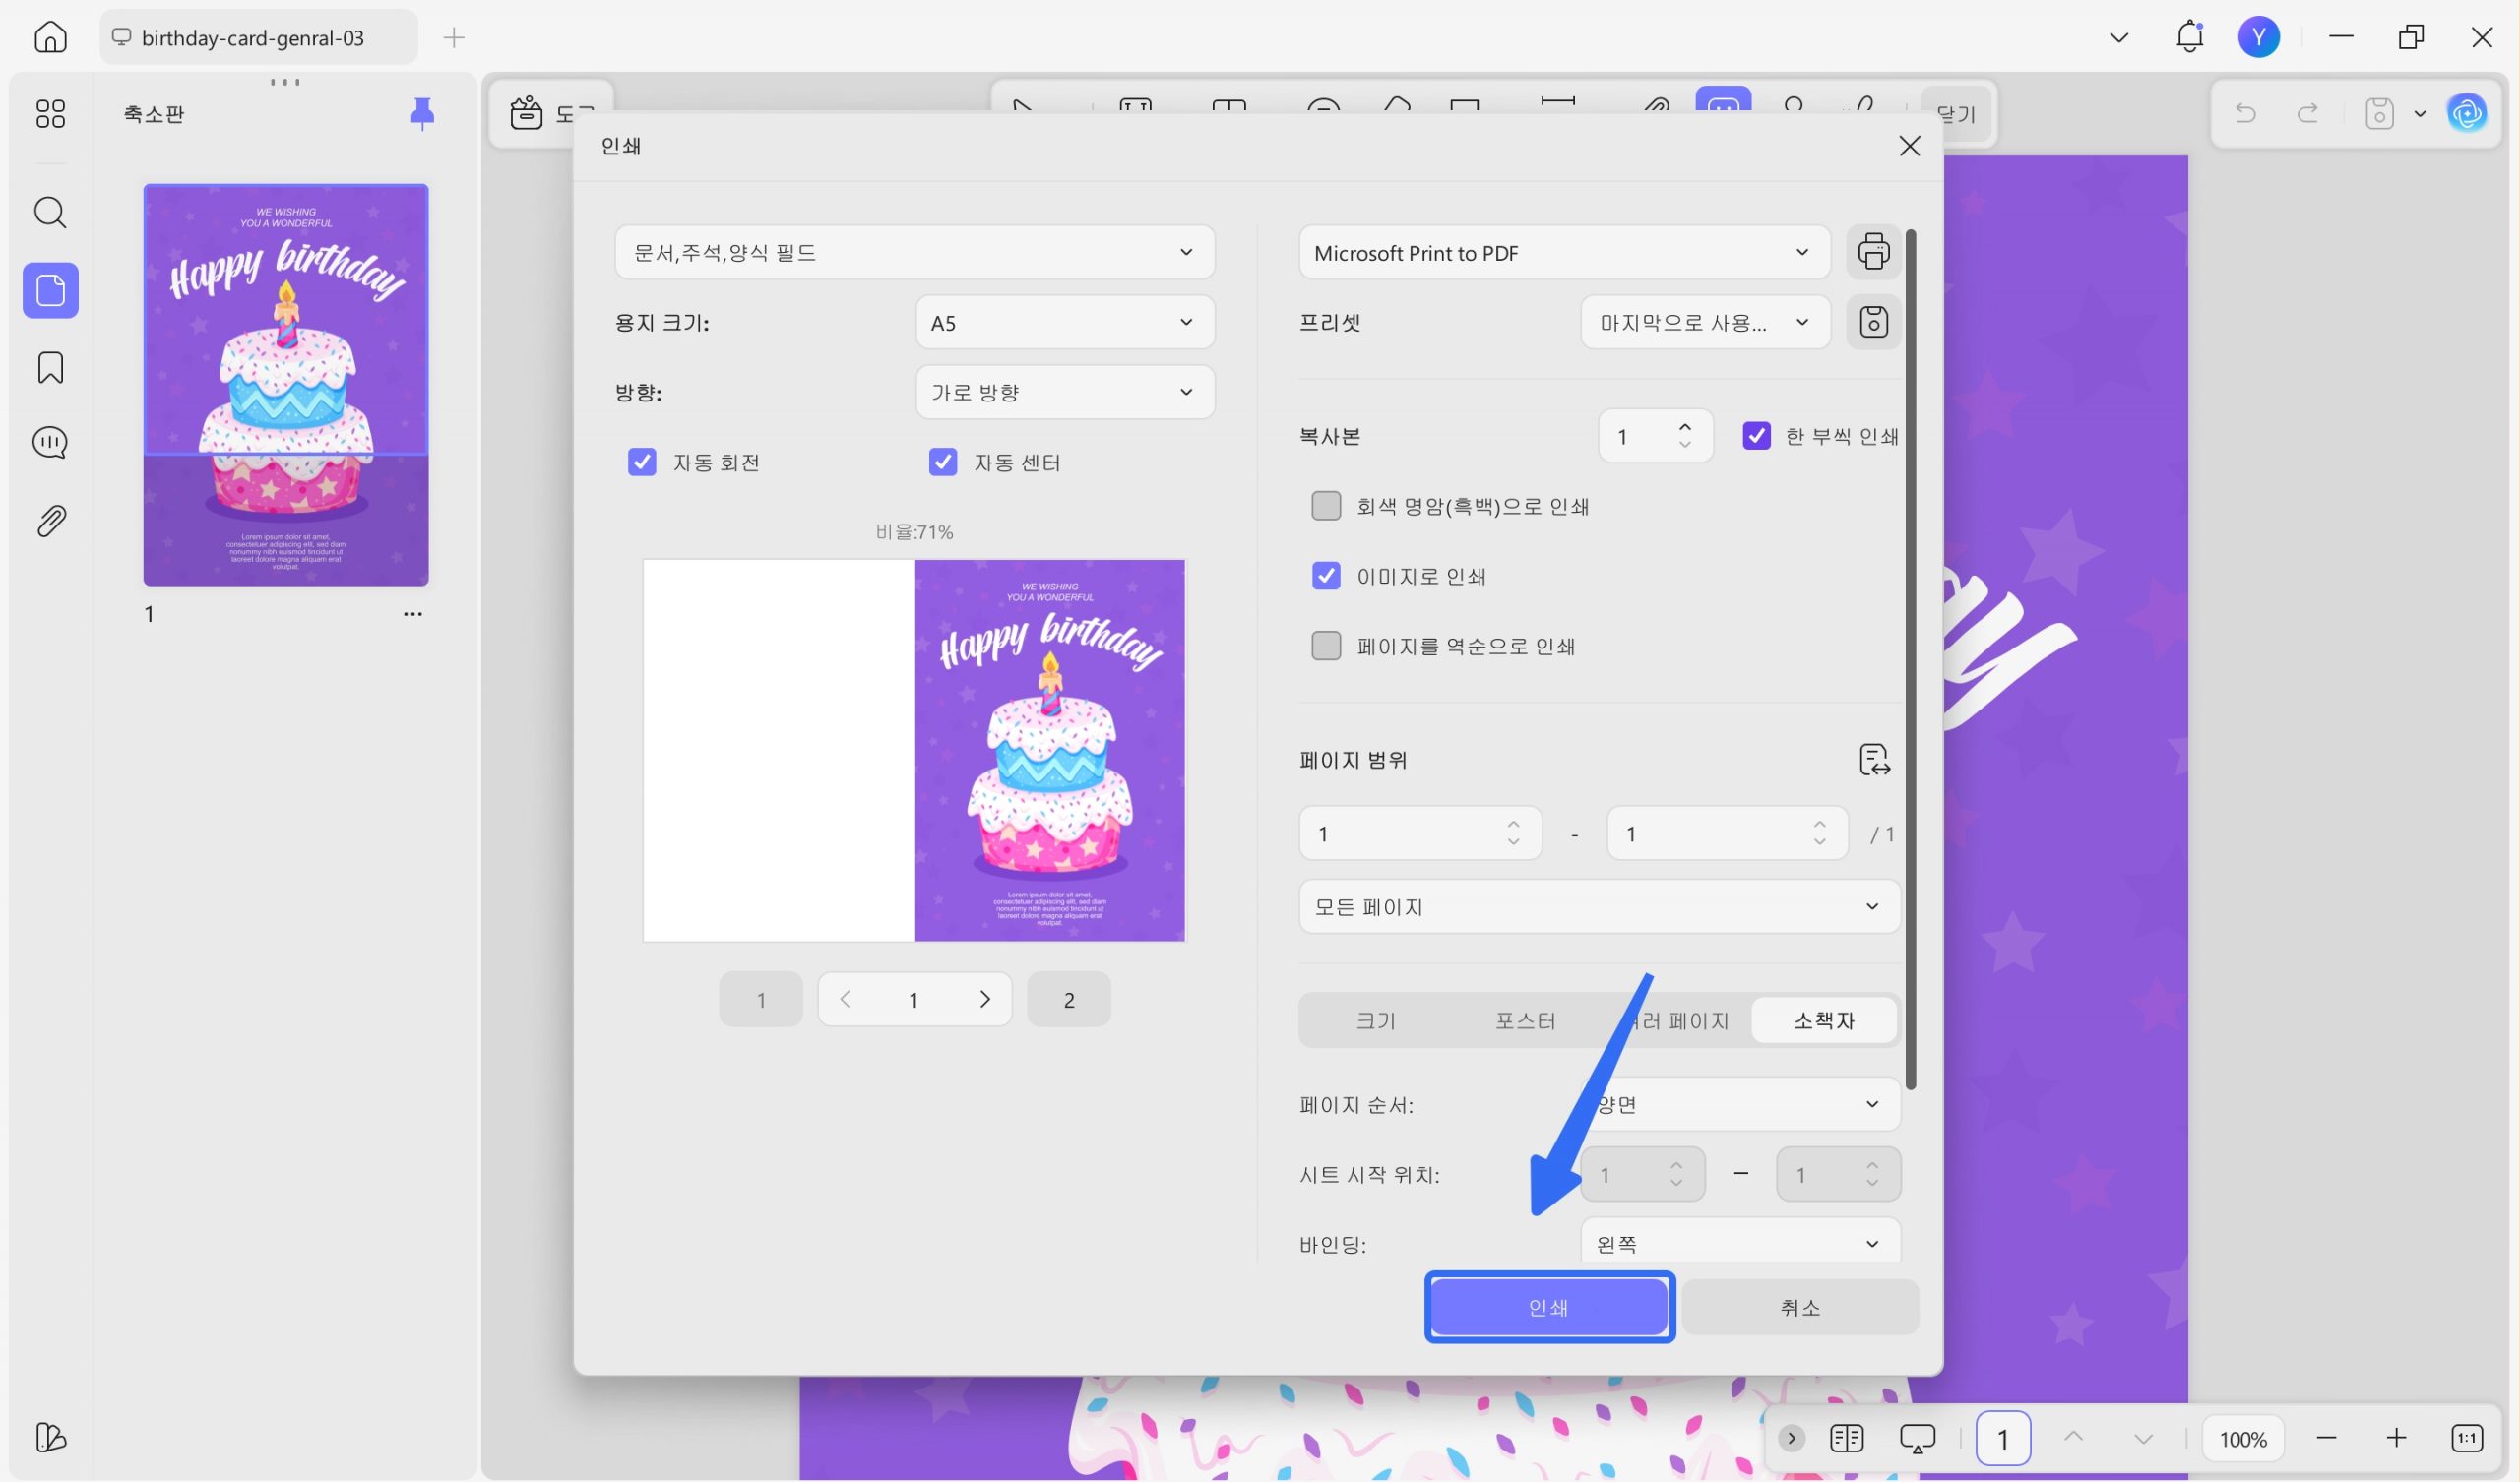2520x1482 pixels.
Task: Click the save icon in top toolbar
Action: coord(2379,113)
